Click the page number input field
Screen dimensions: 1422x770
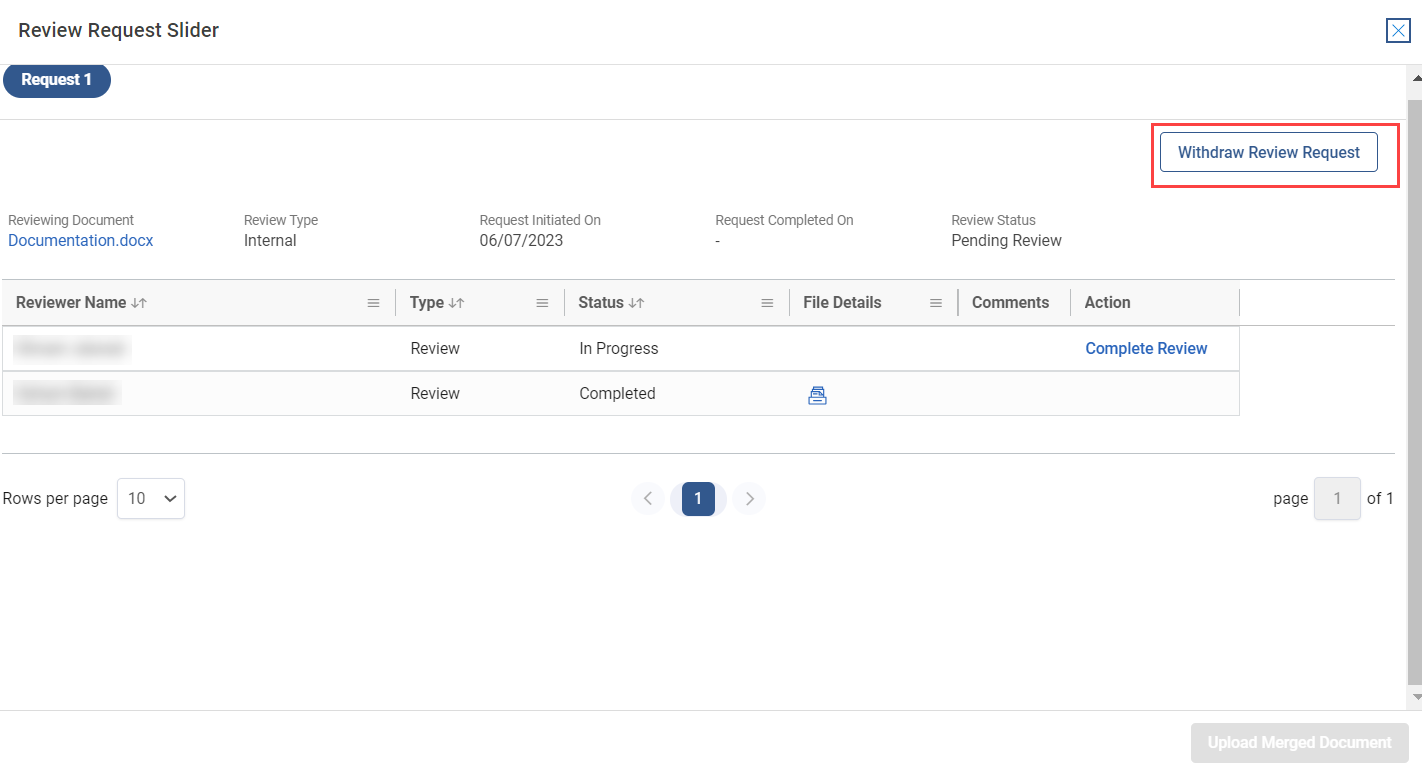pos(1336,498)
